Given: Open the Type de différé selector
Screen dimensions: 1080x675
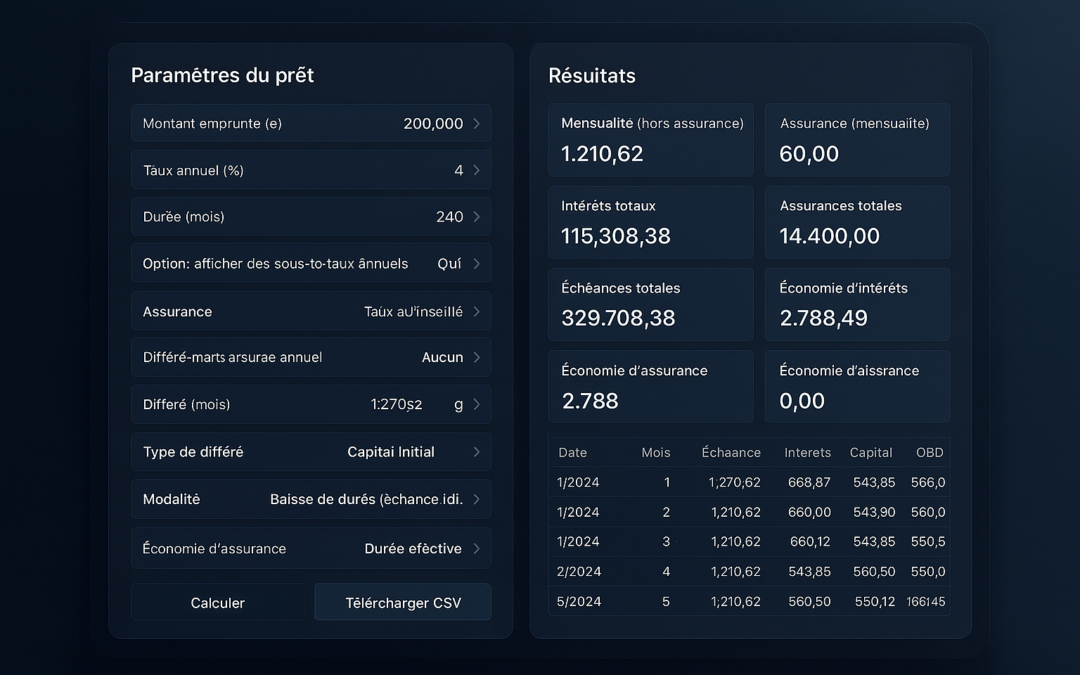Looking at the screenshot, I should pos(310,451).
